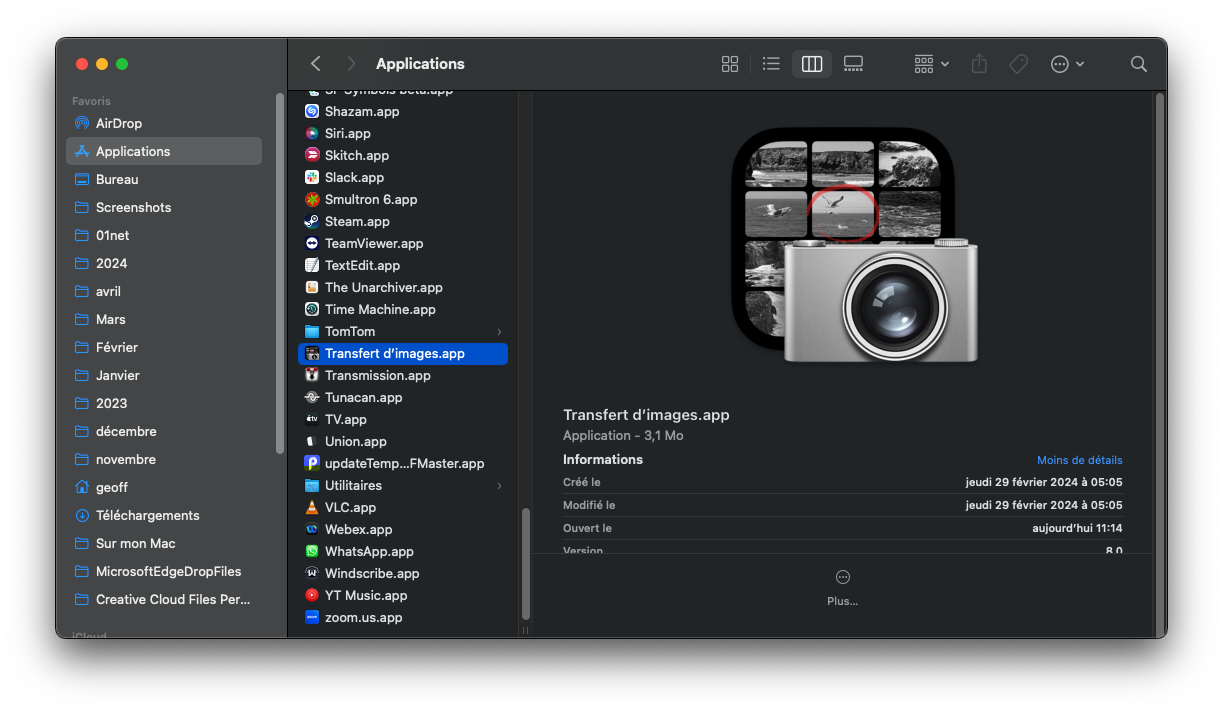Click the Shazam.app icon
Viewport: 1223px width, 712px height.
(x=312, y=111)
